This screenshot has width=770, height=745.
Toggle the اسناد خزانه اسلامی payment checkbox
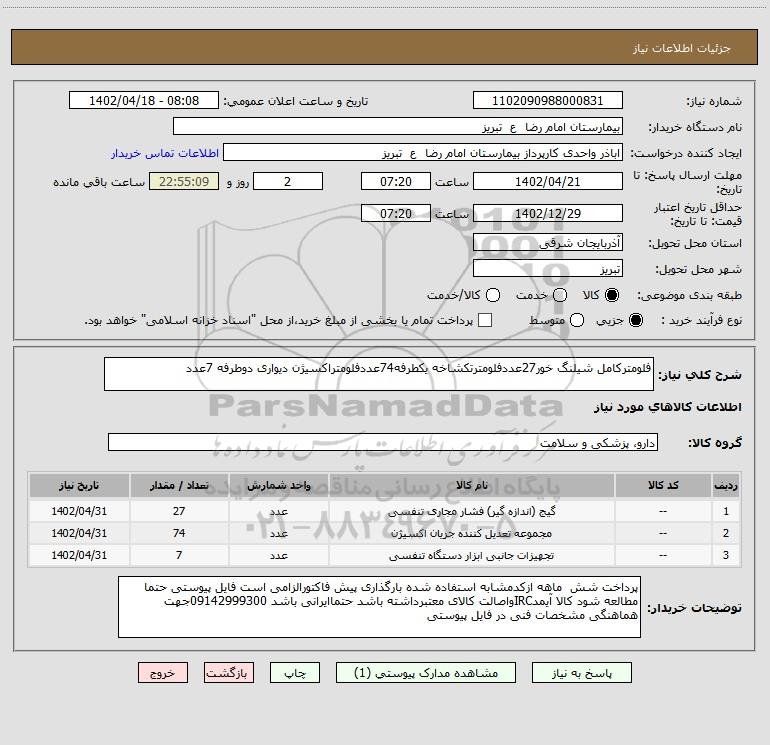(x=485, y=320)
